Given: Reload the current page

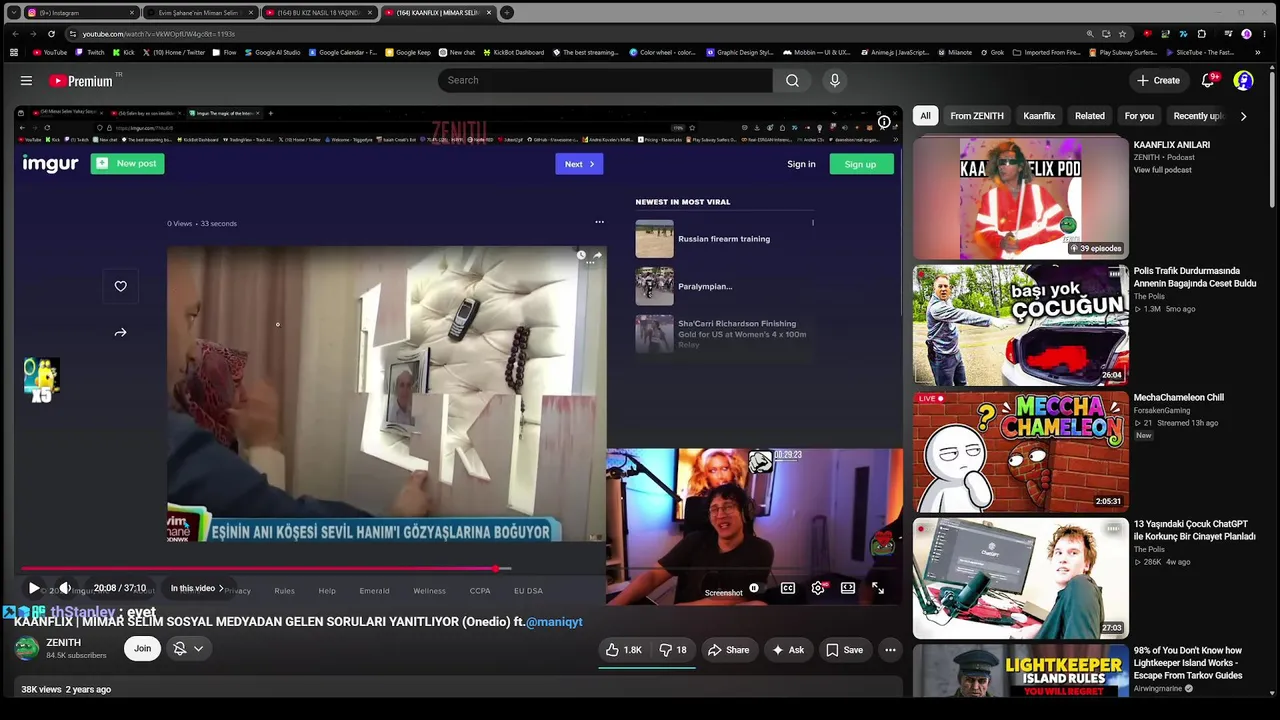Looking at the screenshot, I should 51,34.
